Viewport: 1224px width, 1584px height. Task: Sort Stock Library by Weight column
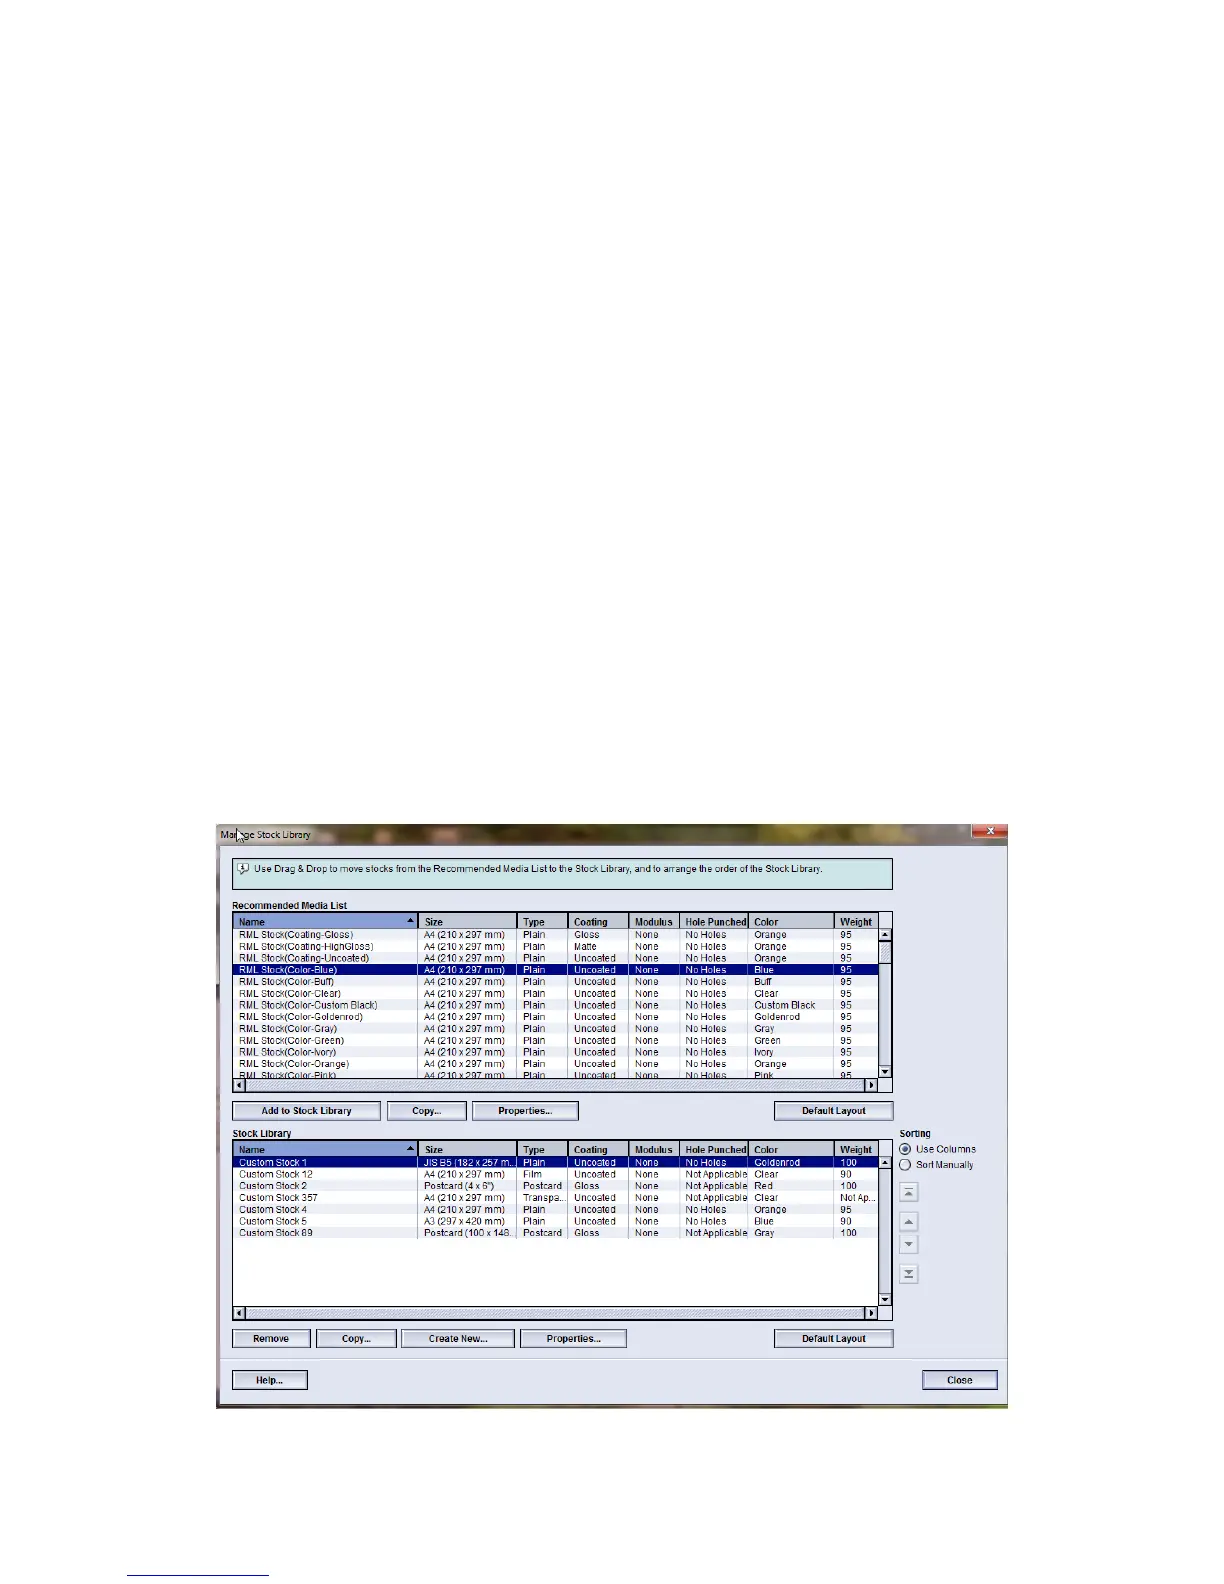coord(856,1150)
